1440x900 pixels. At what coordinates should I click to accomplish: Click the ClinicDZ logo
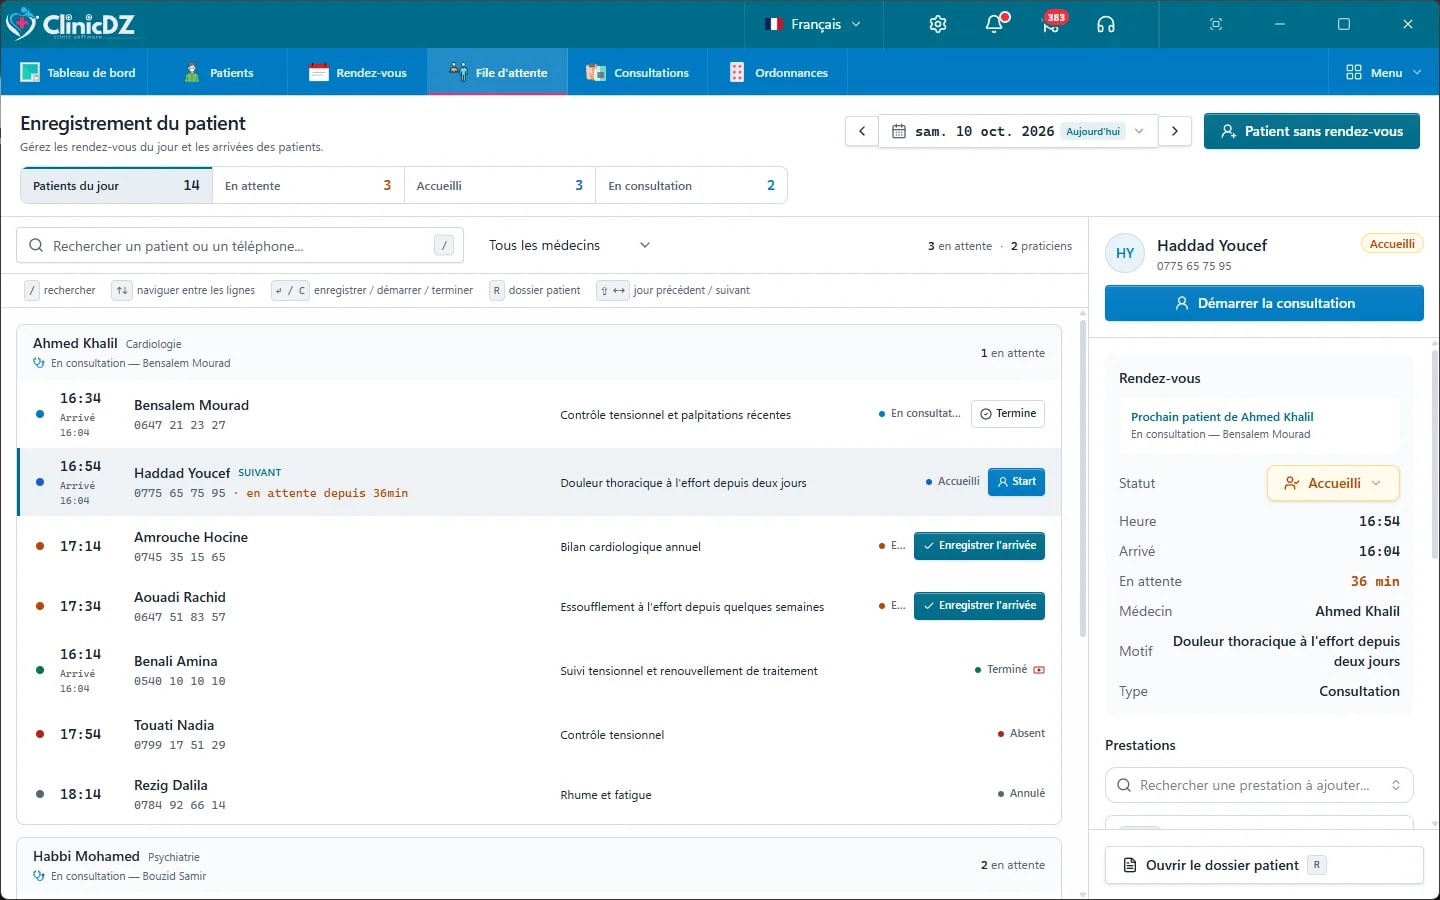[70, 24]
